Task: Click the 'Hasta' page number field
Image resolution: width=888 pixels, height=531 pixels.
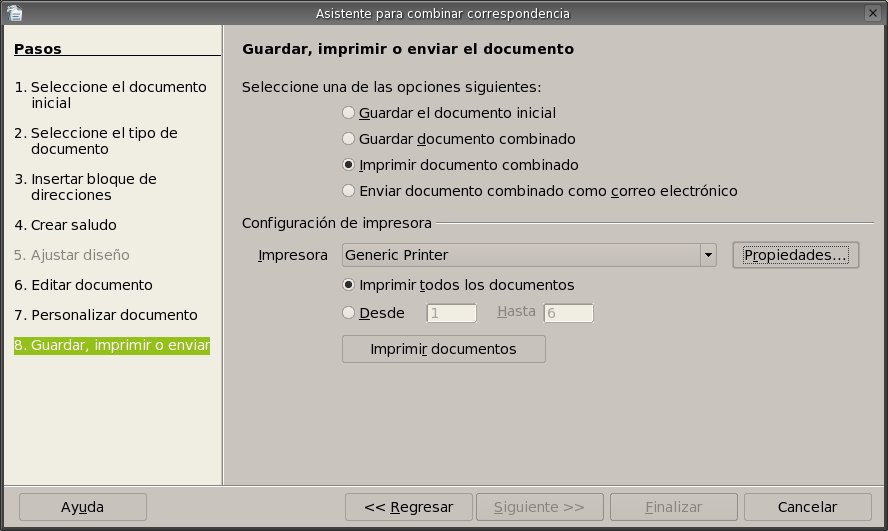Action: 568,313
